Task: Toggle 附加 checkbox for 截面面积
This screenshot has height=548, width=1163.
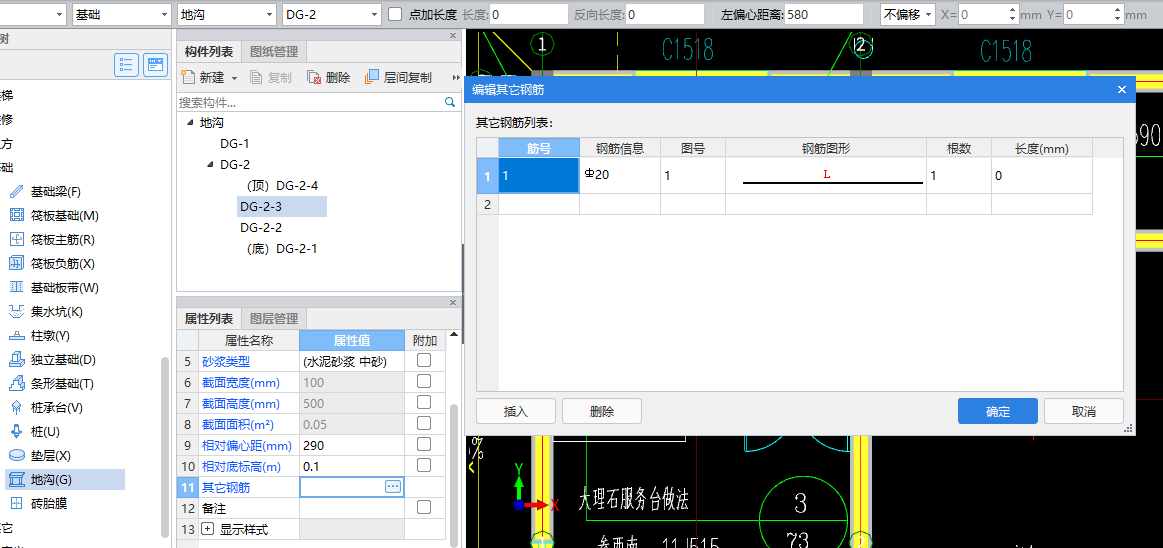Action: 424,423
